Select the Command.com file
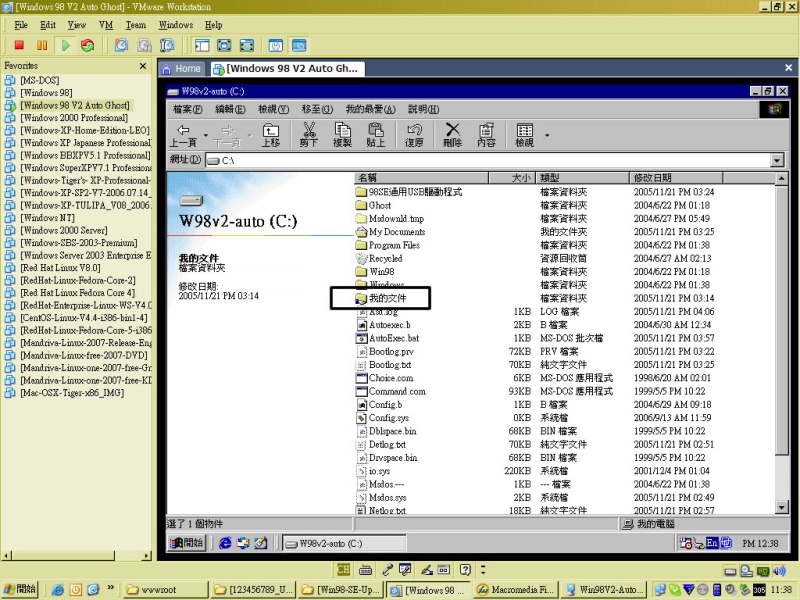 391,391
